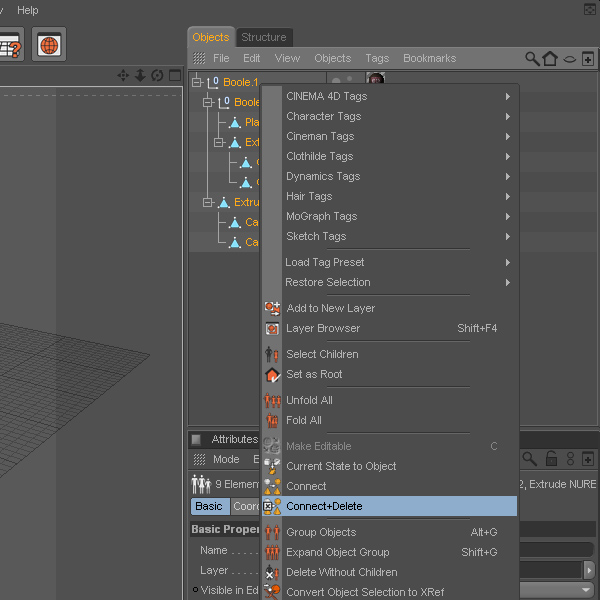Image resolution: width=600 pixels, height=600 pixels.
Task: Collapse the Extru tree node
Action: click(x=208, y=202)
